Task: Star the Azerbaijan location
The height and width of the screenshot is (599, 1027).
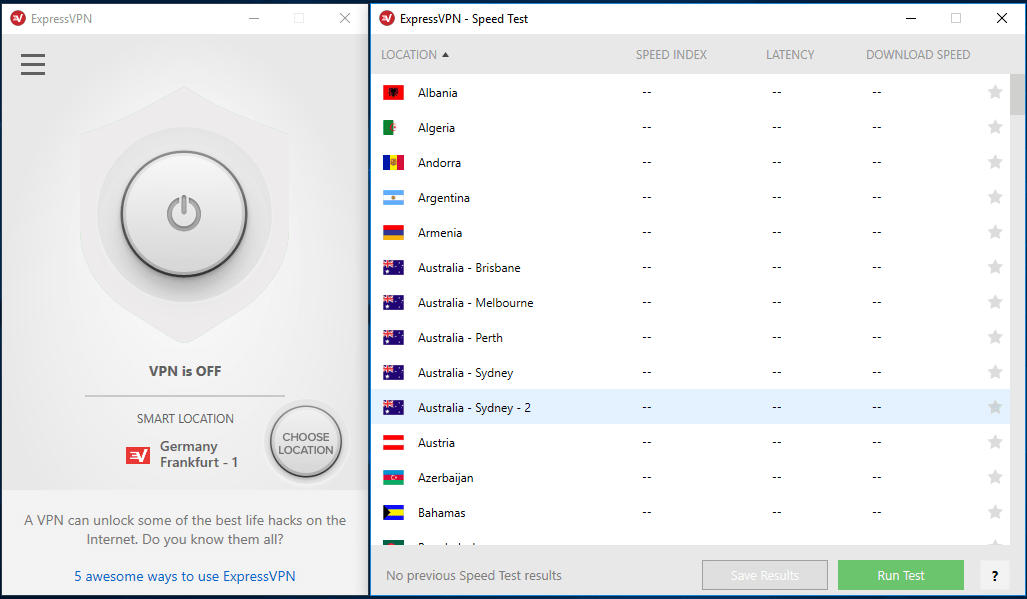Action: click(x=995, y=477)
